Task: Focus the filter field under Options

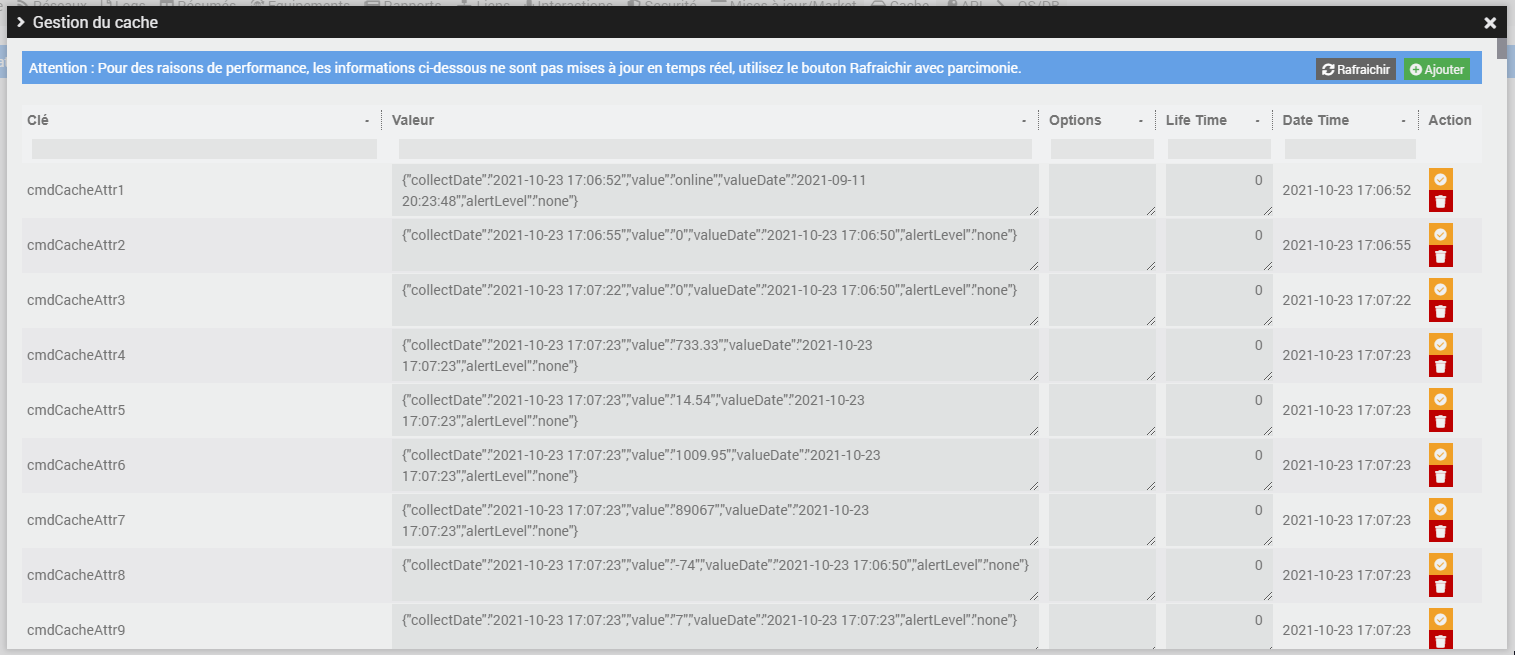Action: tap(1102, 149)
